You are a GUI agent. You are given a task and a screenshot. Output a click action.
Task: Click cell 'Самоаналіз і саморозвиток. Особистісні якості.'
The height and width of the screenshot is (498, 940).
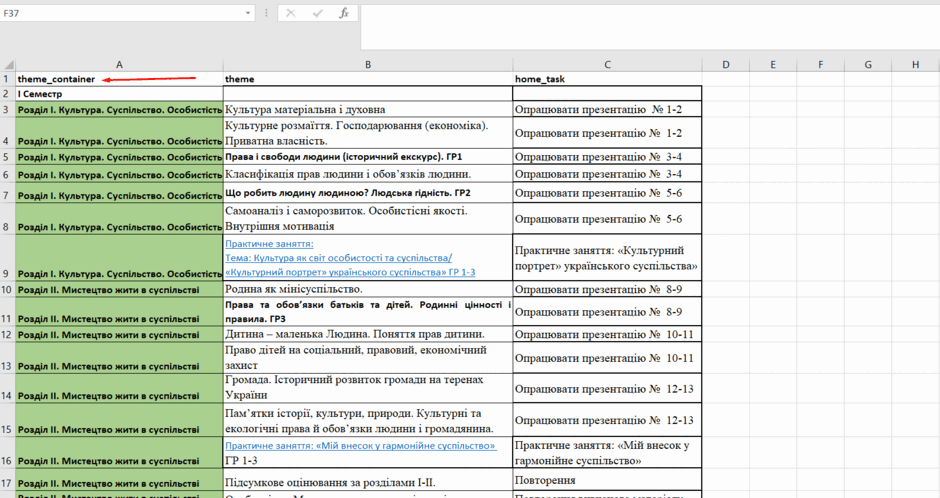point(367,218)
